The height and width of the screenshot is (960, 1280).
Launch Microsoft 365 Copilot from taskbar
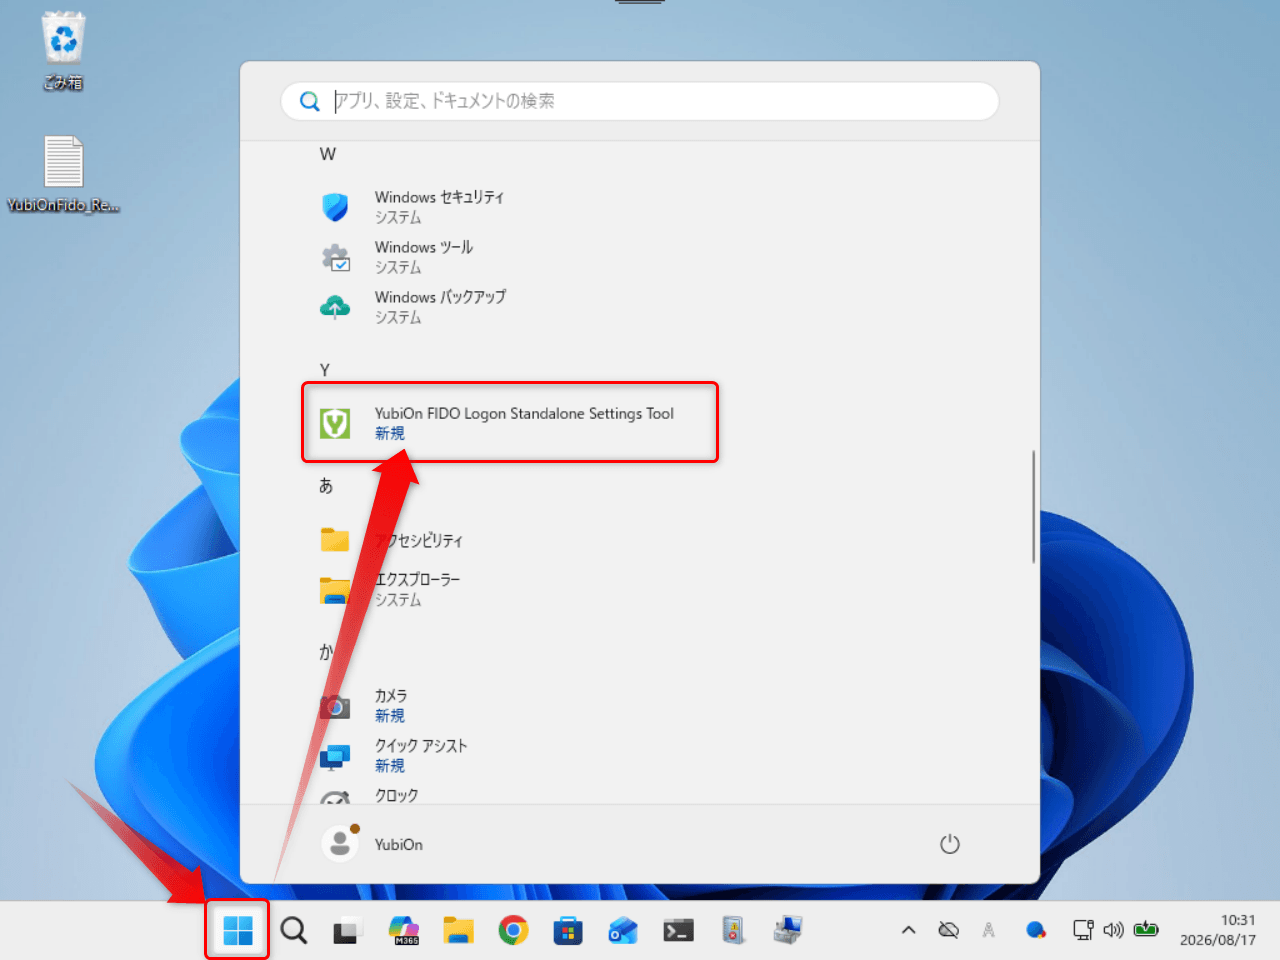(x=404, y=931)
